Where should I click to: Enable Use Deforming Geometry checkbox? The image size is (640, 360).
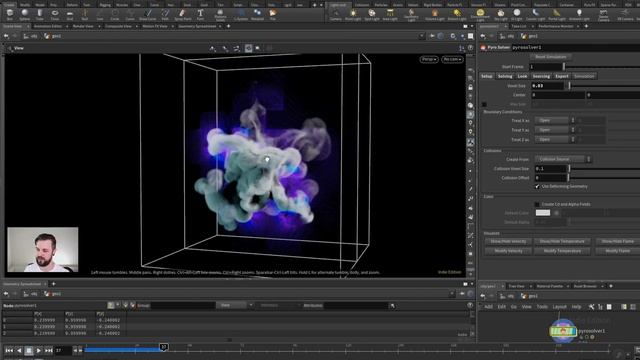pyautogui.click(x=537, y=186)
